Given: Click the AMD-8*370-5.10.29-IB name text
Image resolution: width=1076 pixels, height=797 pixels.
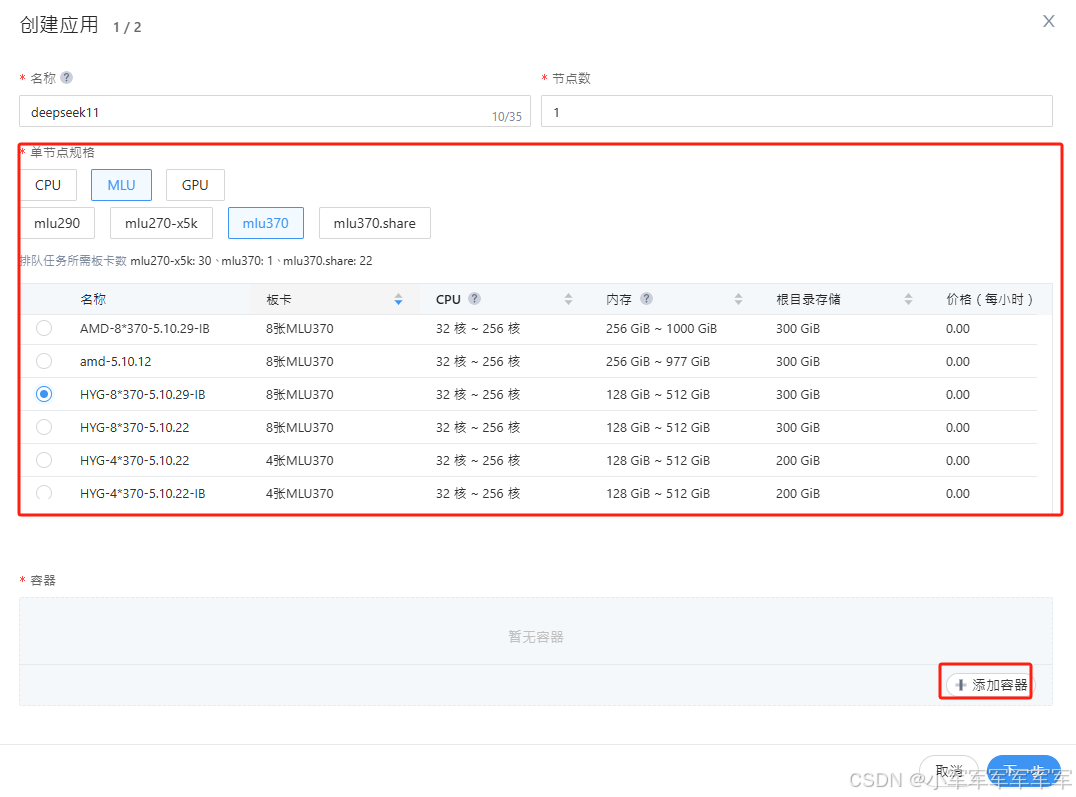Looking at the screenshot, I should point(145,329).
